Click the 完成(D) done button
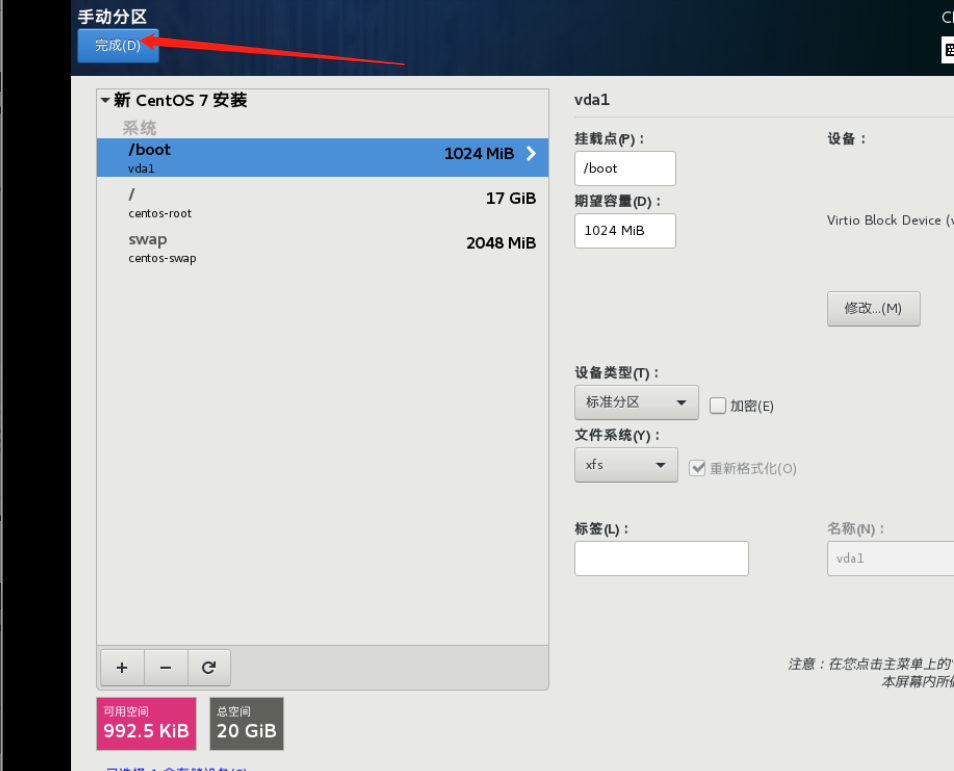954x771 pixels. [118, 45]
